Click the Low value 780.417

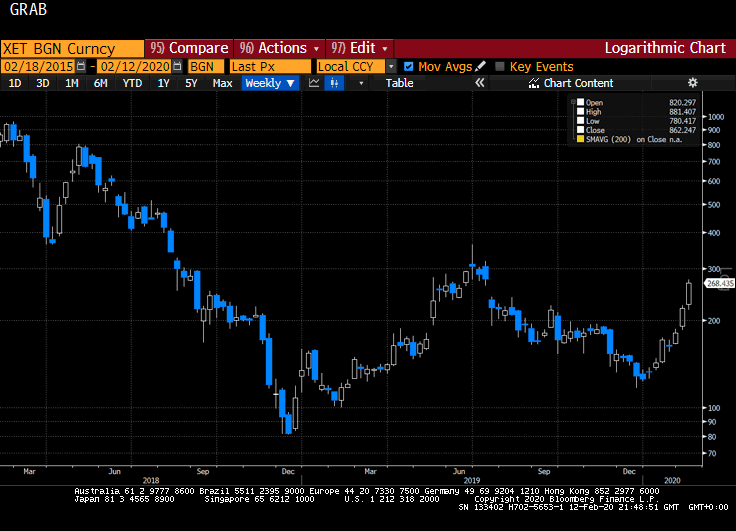pos(682,121)
